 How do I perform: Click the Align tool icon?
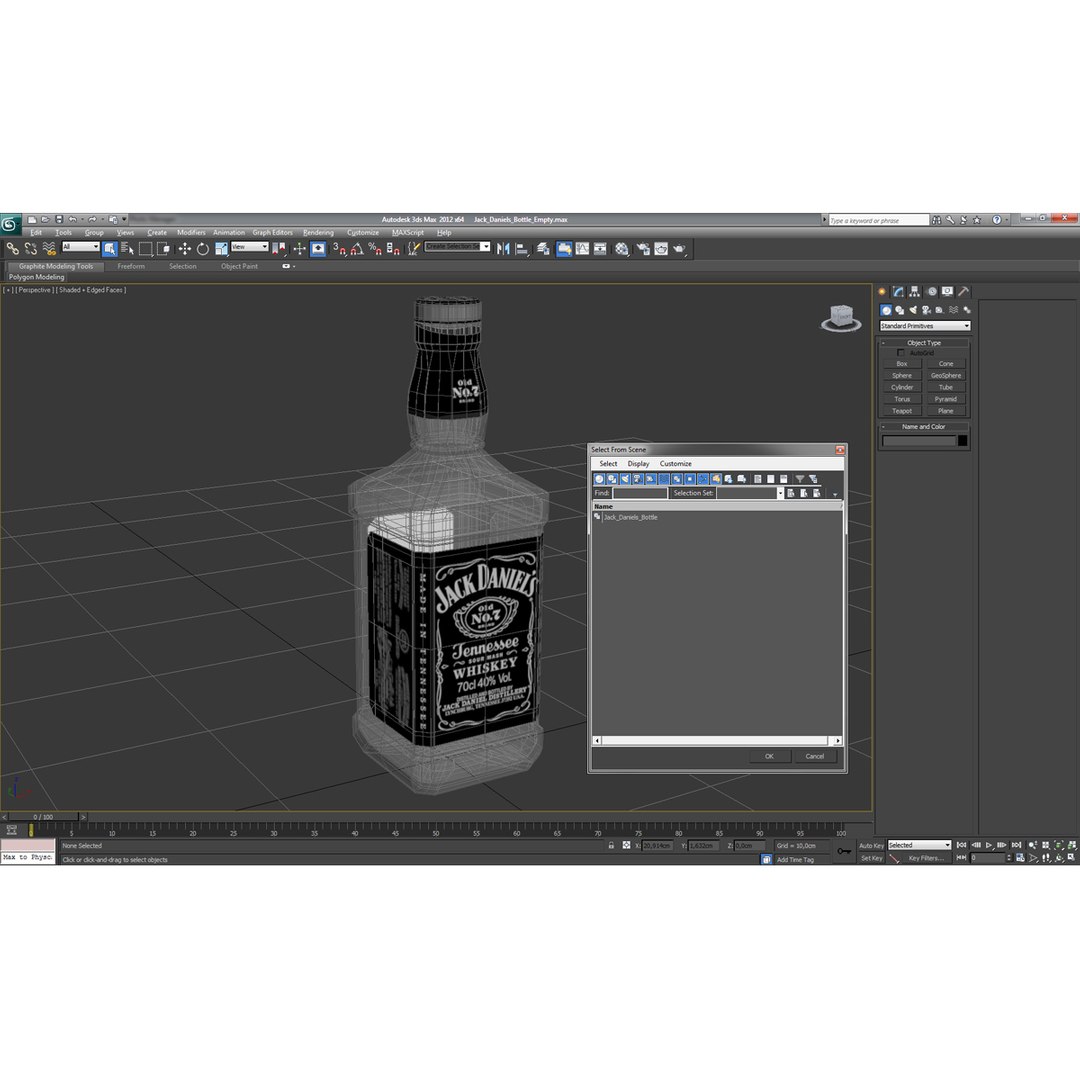[x=522, y=249]
